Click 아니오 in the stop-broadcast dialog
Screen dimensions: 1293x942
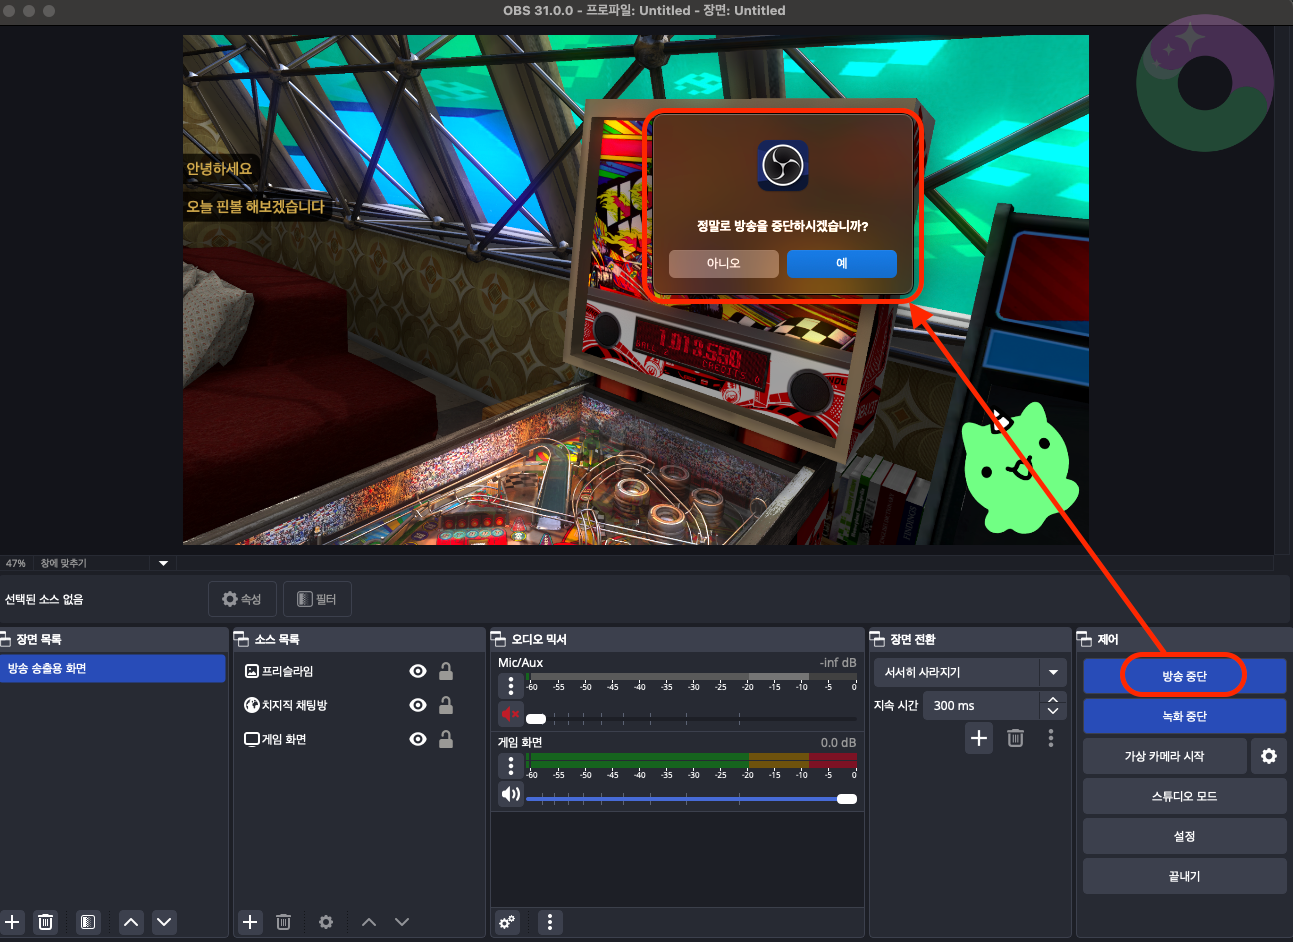[x=724, y=263]
